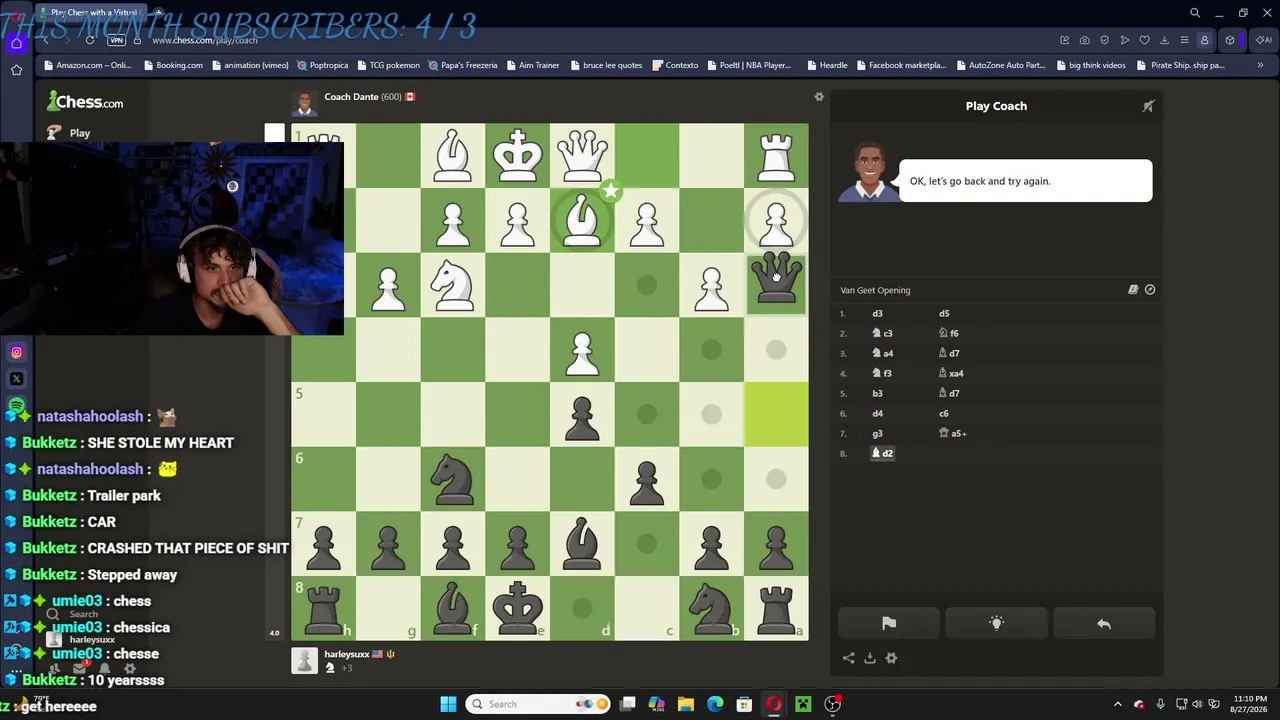Open Microsoft Store on taskbar

744,704
